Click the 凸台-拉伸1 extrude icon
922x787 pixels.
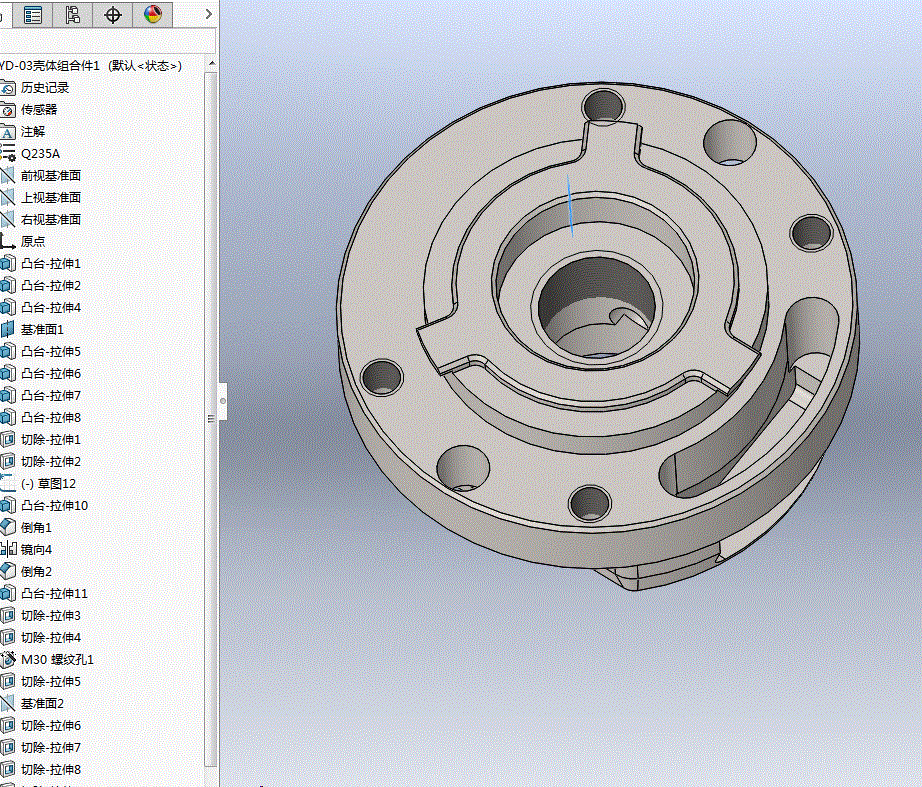(x=8, y=264)
